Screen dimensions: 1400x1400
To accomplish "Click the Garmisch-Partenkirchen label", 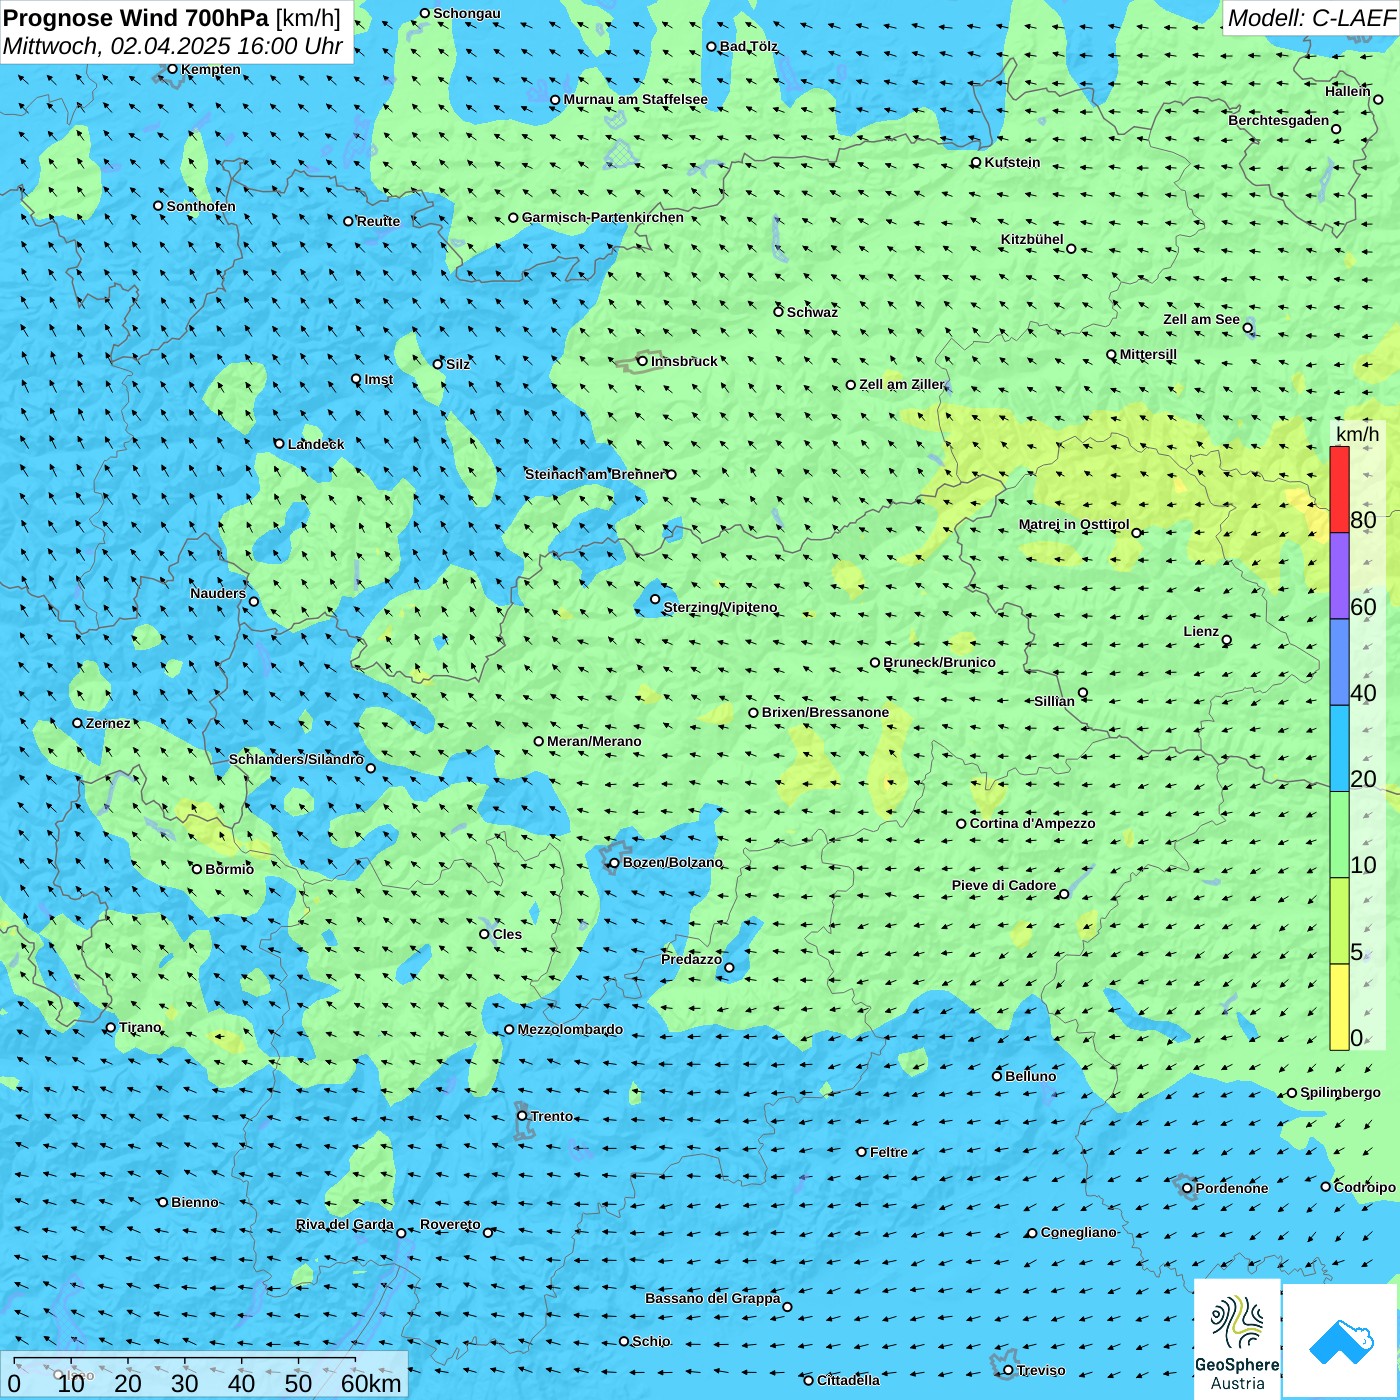I will pos(603,217).
